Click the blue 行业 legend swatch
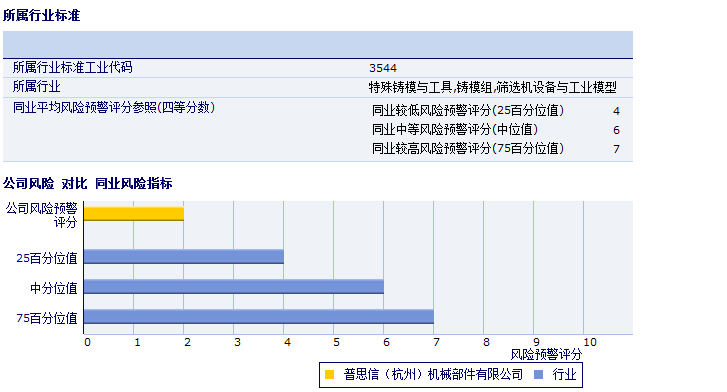The image size is (727, 392). (x=538, y=374)
